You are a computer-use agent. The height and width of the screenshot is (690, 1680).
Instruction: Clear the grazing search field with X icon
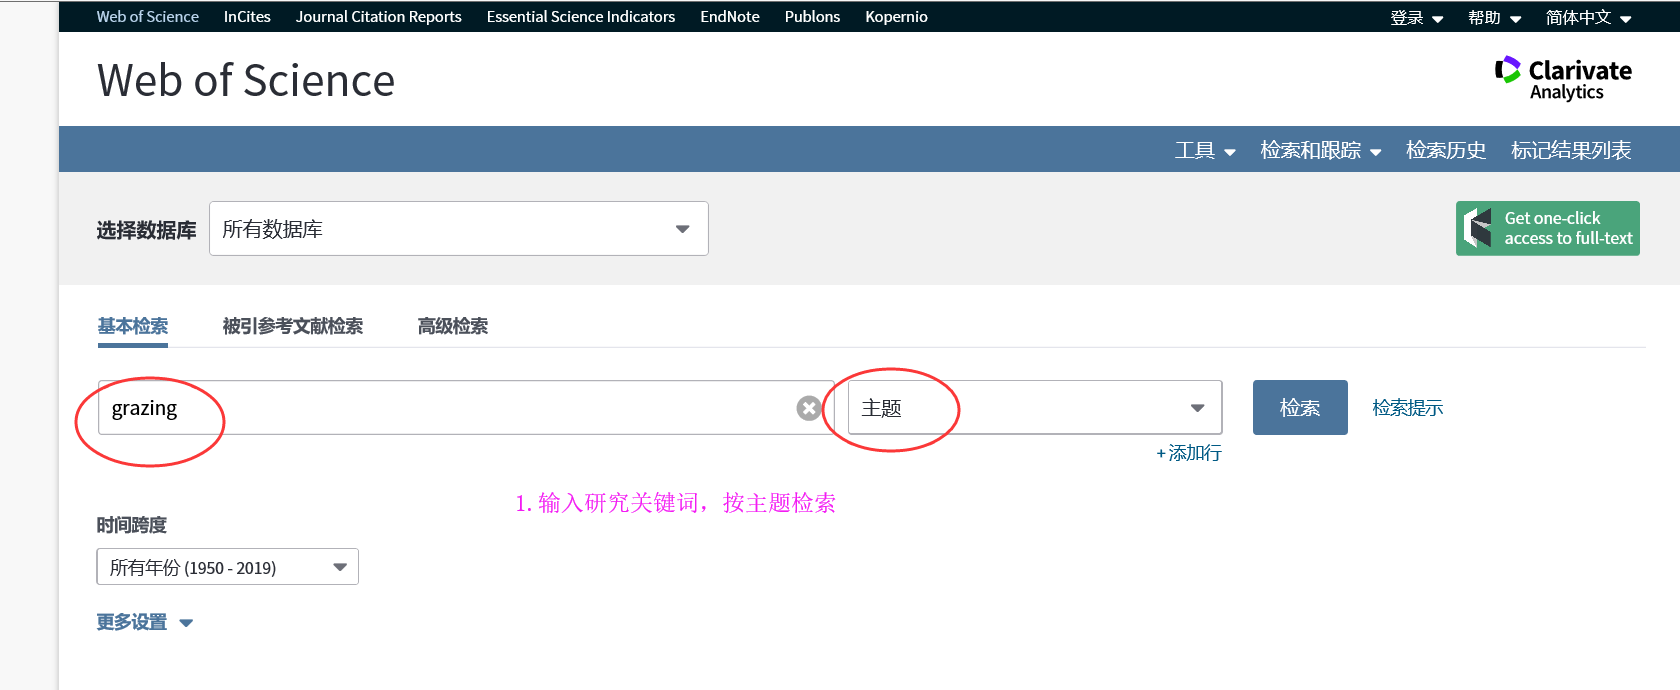(x=809, y=408)
